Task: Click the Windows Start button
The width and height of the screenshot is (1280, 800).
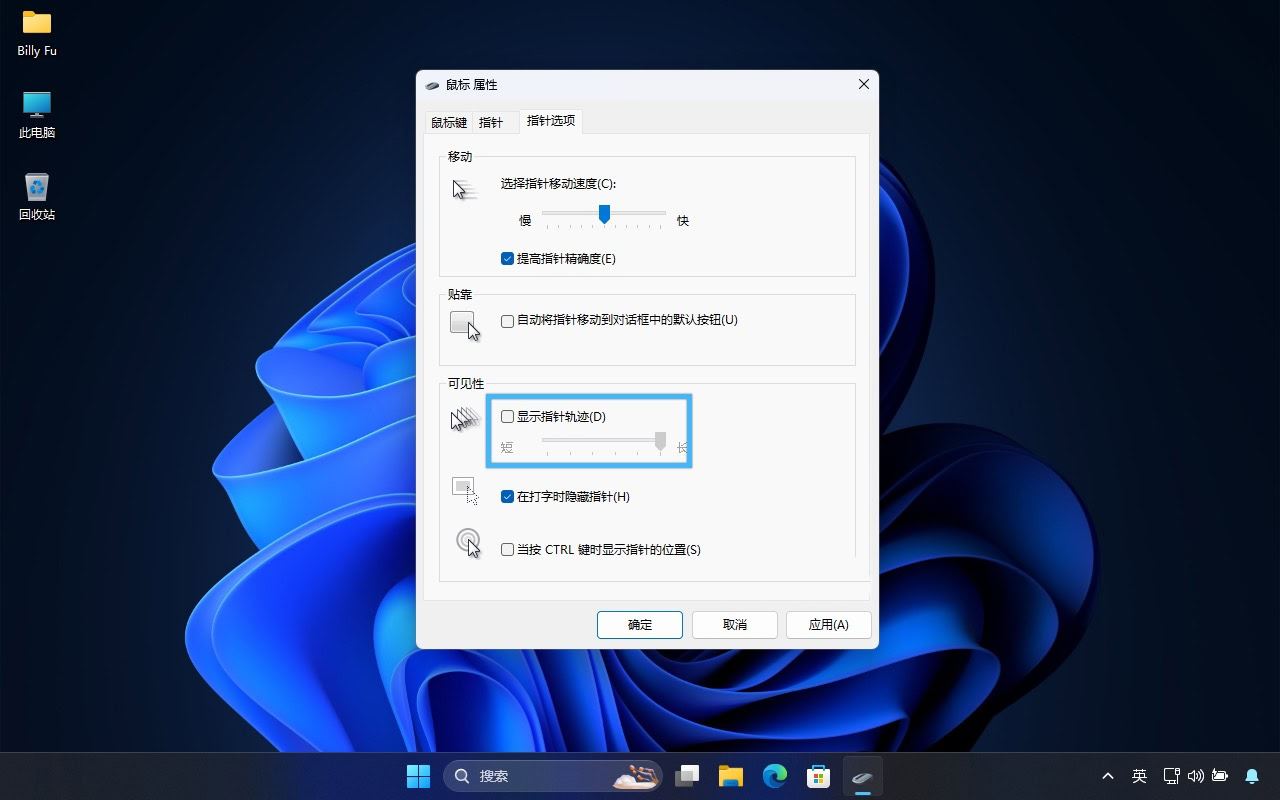Action: coord(418,776)
